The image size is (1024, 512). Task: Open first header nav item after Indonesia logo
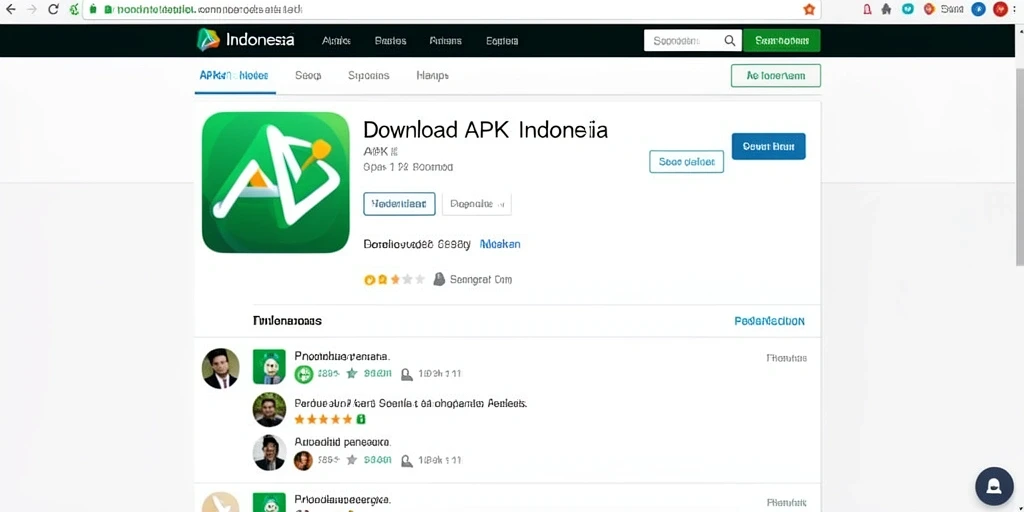tap(336, 40)
